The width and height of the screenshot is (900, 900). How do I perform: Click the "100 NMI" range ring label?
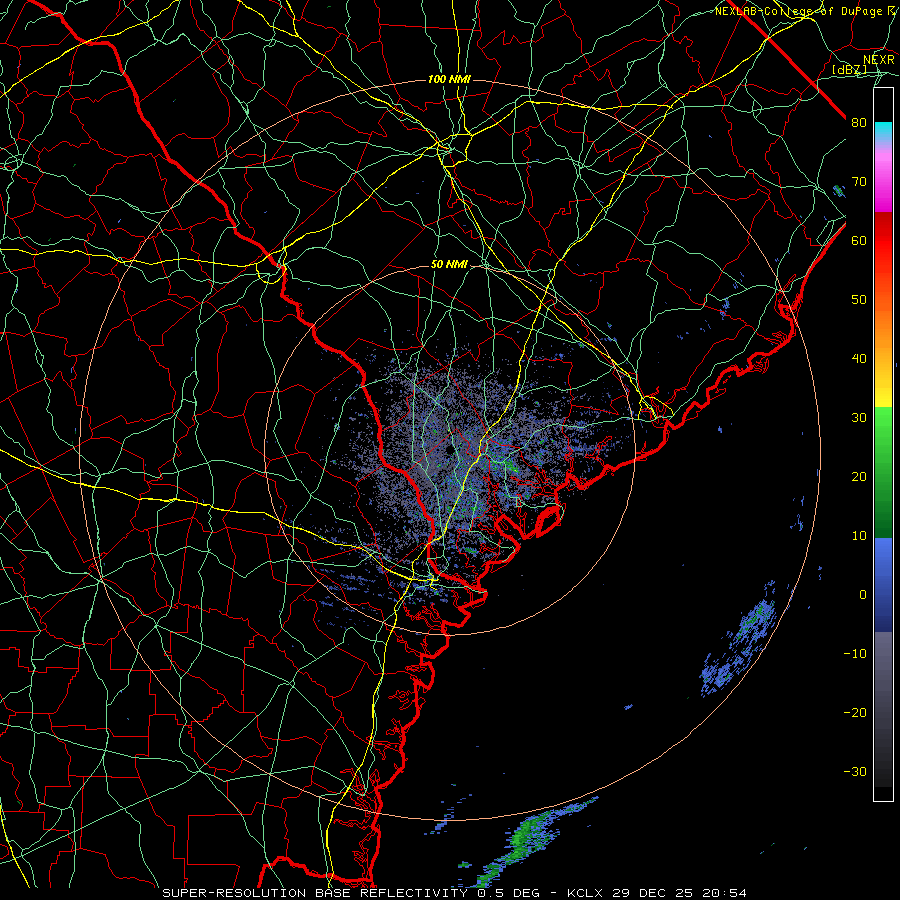[449, 79]
